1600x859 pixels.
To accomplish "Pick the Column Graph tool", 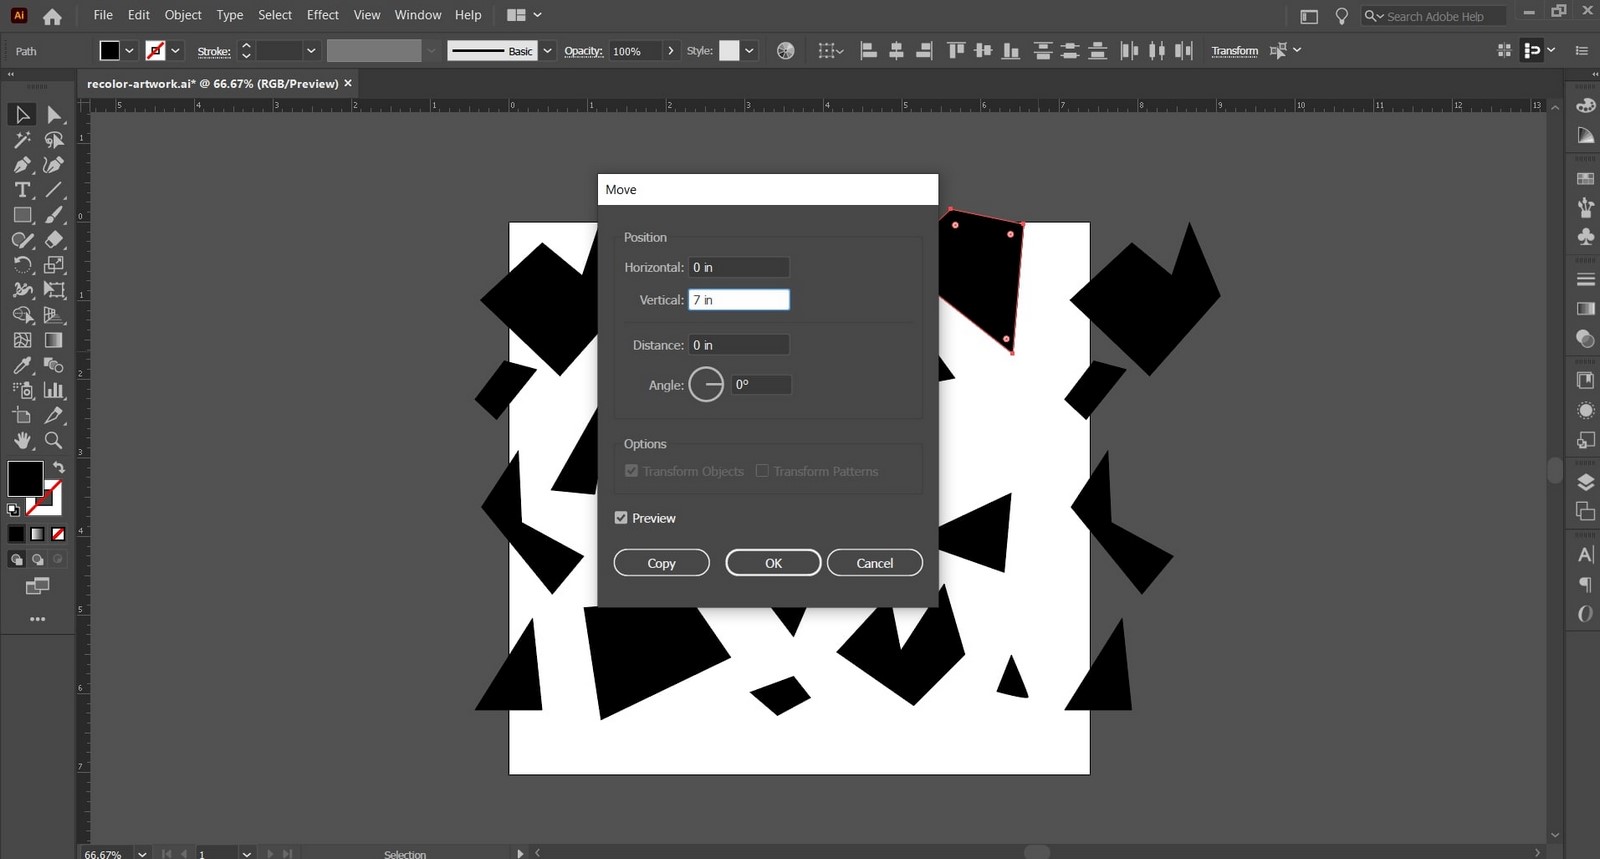I will (54, 390).
